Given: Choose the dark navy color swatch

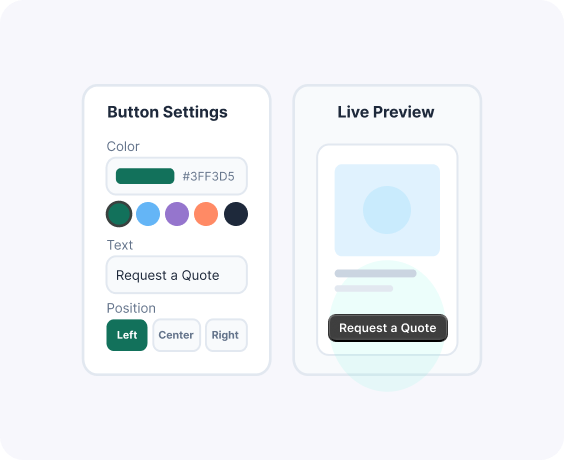Looking at the screenshot, I should click(x=236, y=214).
